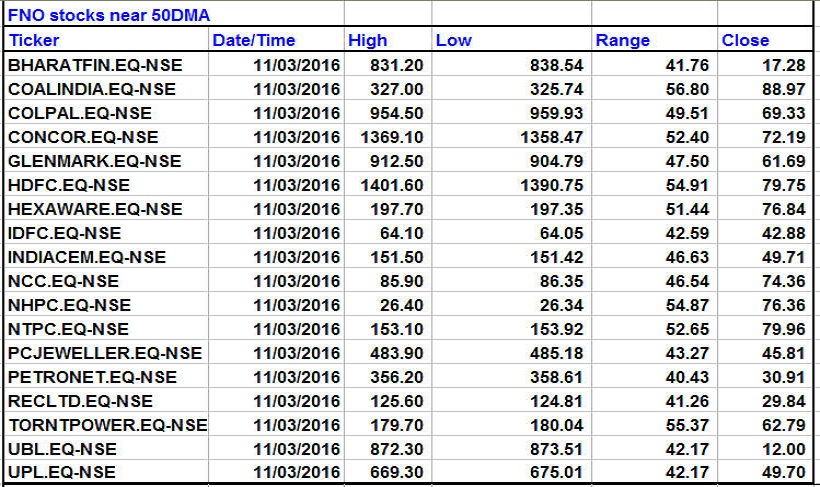Select Close value 49.70 for UPL

coord(784,472)
